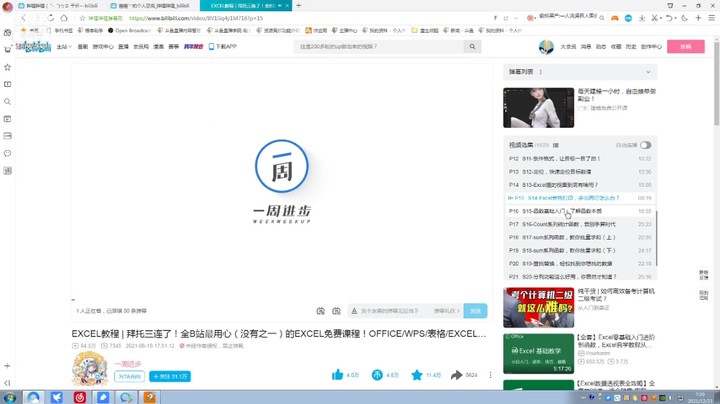Select playlist item P18 S17-sum (上)
This screenshot has width=720, height=404.
580,237
